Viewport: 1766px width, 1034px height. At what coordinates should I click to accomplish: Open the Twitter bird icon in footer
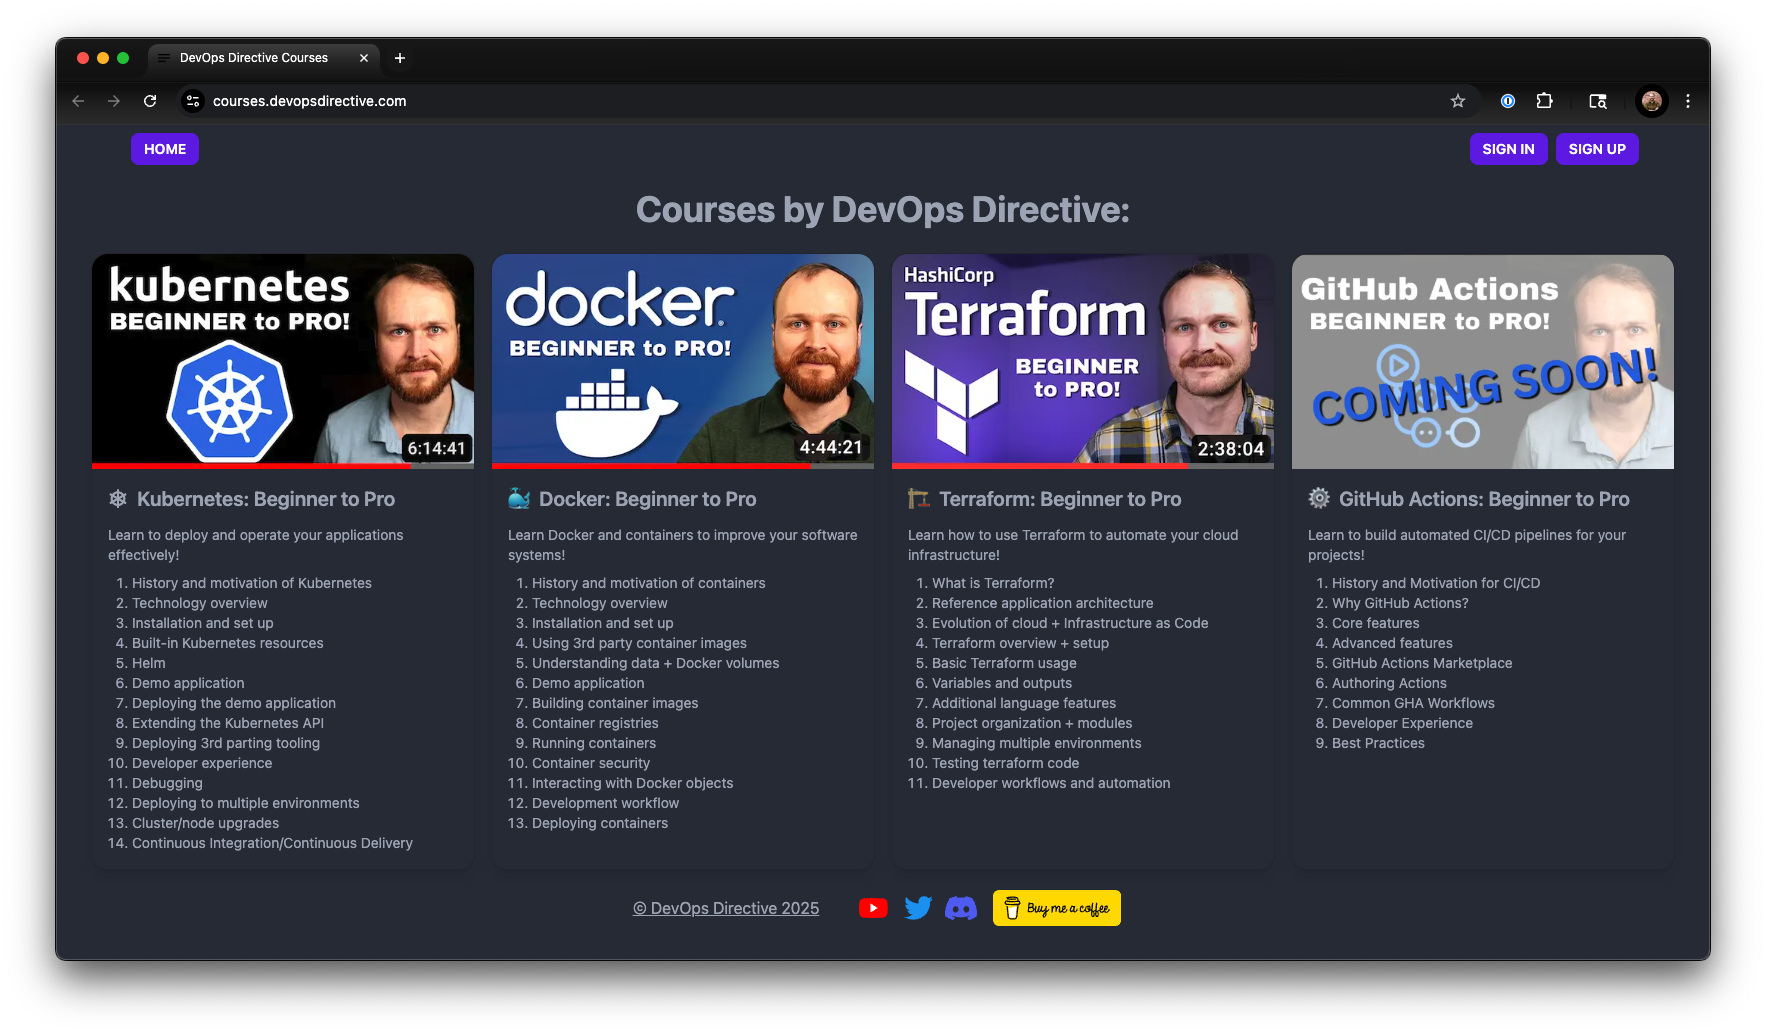918,908
